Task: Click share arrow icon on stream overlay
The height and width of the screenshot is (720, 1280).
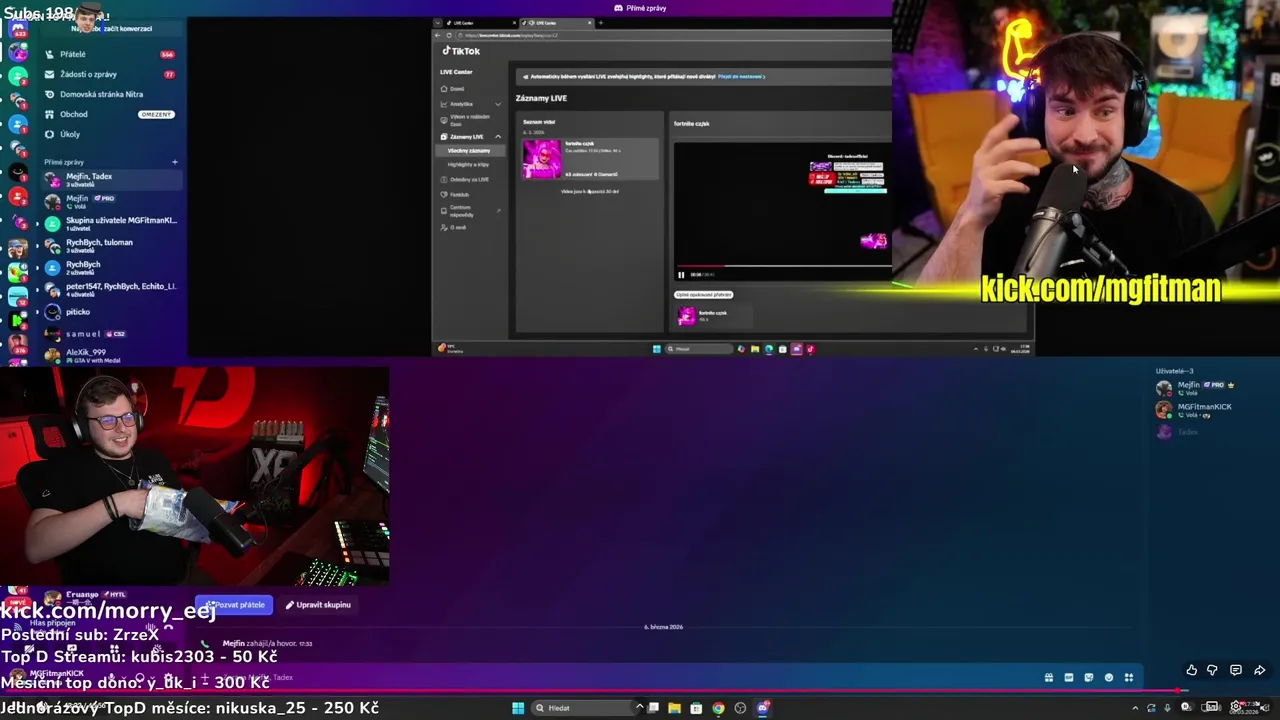Action: click(1259, 670)
